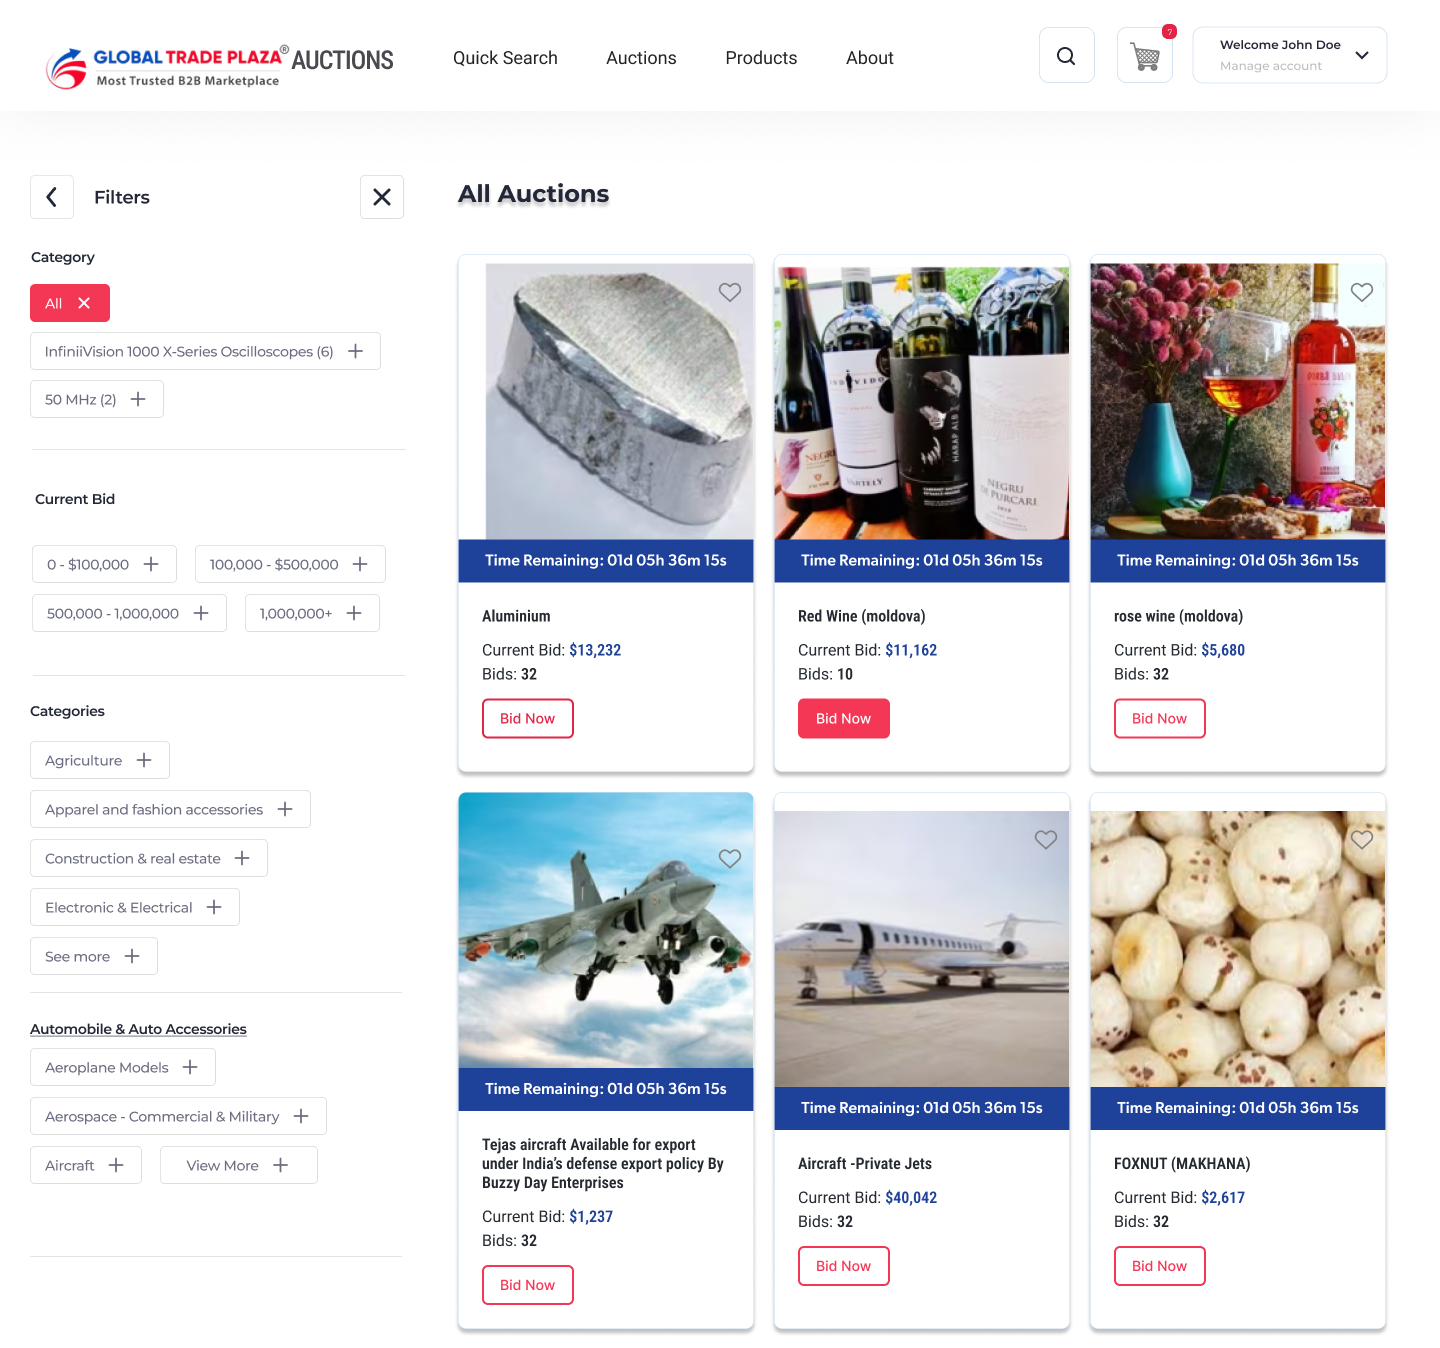Select the 500,000 - 1,000,000 bid range
The height and width of the screenshot is (1348, 1440).
coord(129,613)
